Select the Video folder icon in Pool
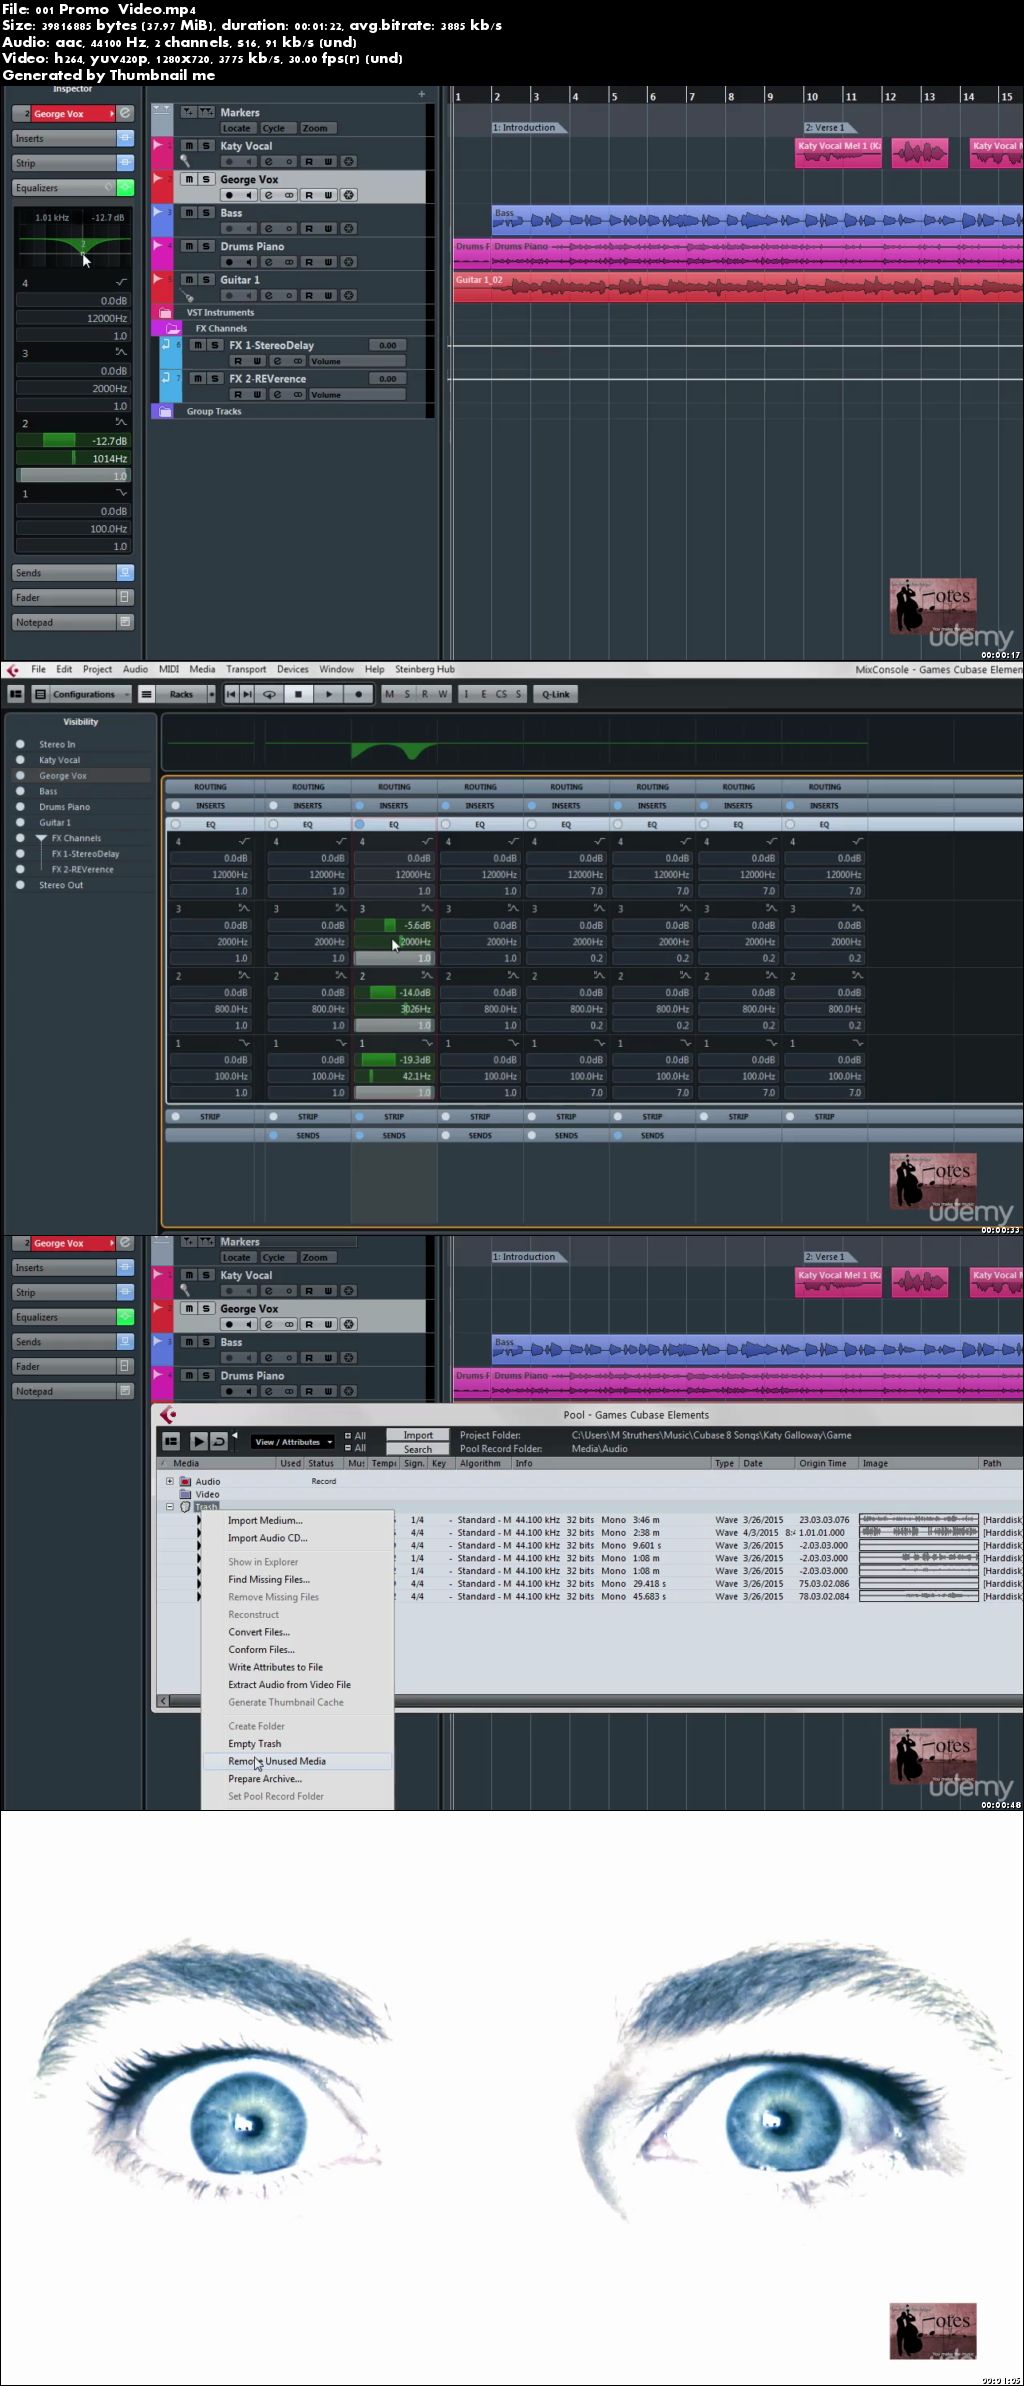The height and width of the screenshot is (2386, 1024). coord(185,1494)
